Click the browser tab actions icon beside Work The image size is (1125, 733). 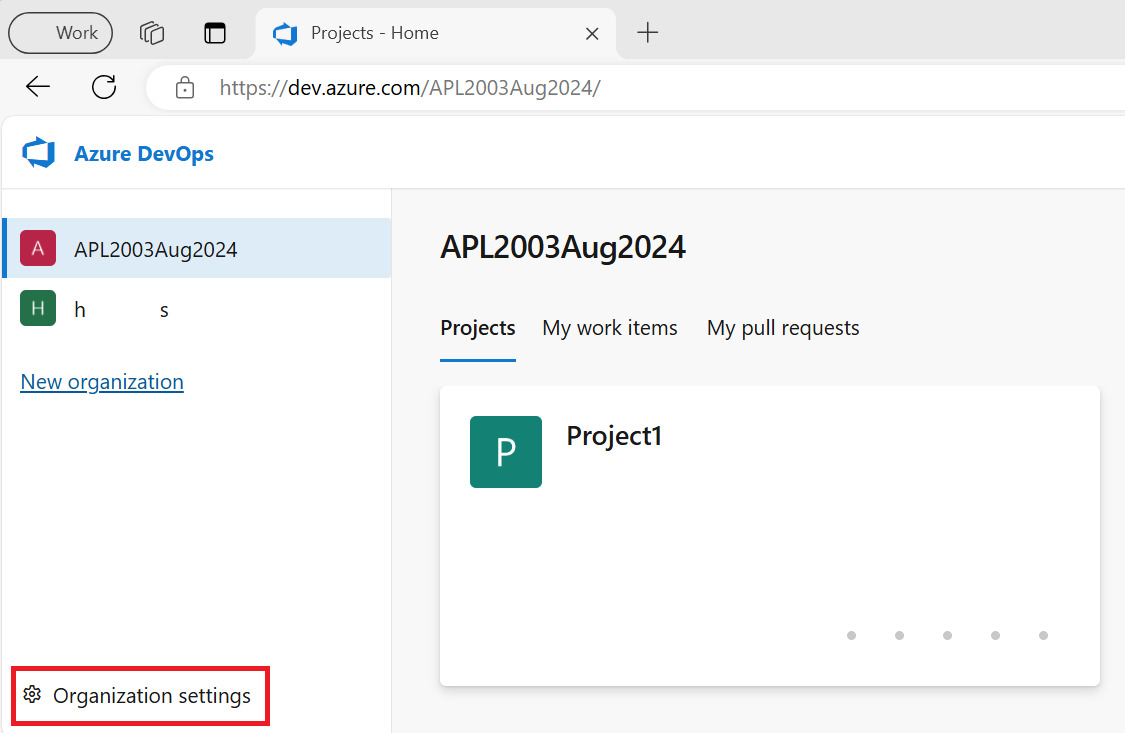tap(152, 33)
